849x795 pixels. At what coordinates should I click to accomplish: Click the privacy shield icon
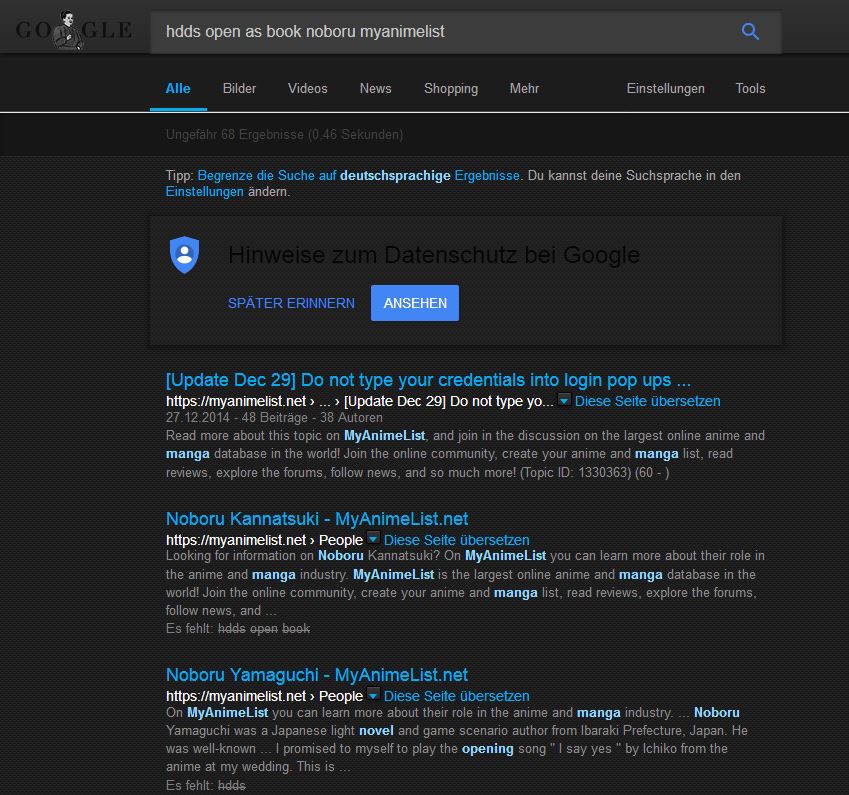[185, 255]
